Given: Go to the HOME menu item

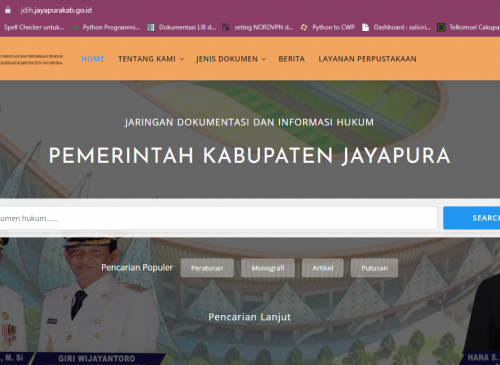Looking at the screenshot, I should click(93, 59).
